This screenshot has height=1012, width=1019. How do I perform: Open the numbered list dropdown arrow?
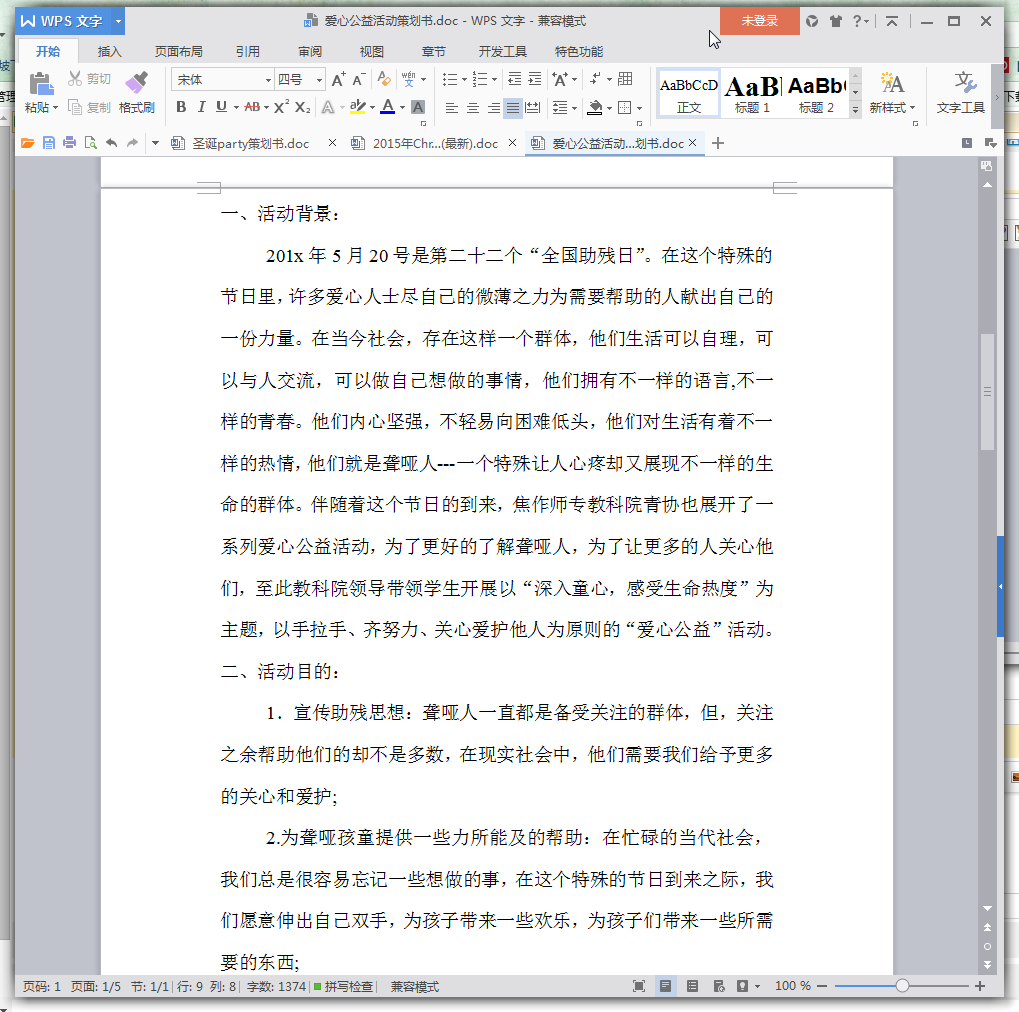(495, 80)
